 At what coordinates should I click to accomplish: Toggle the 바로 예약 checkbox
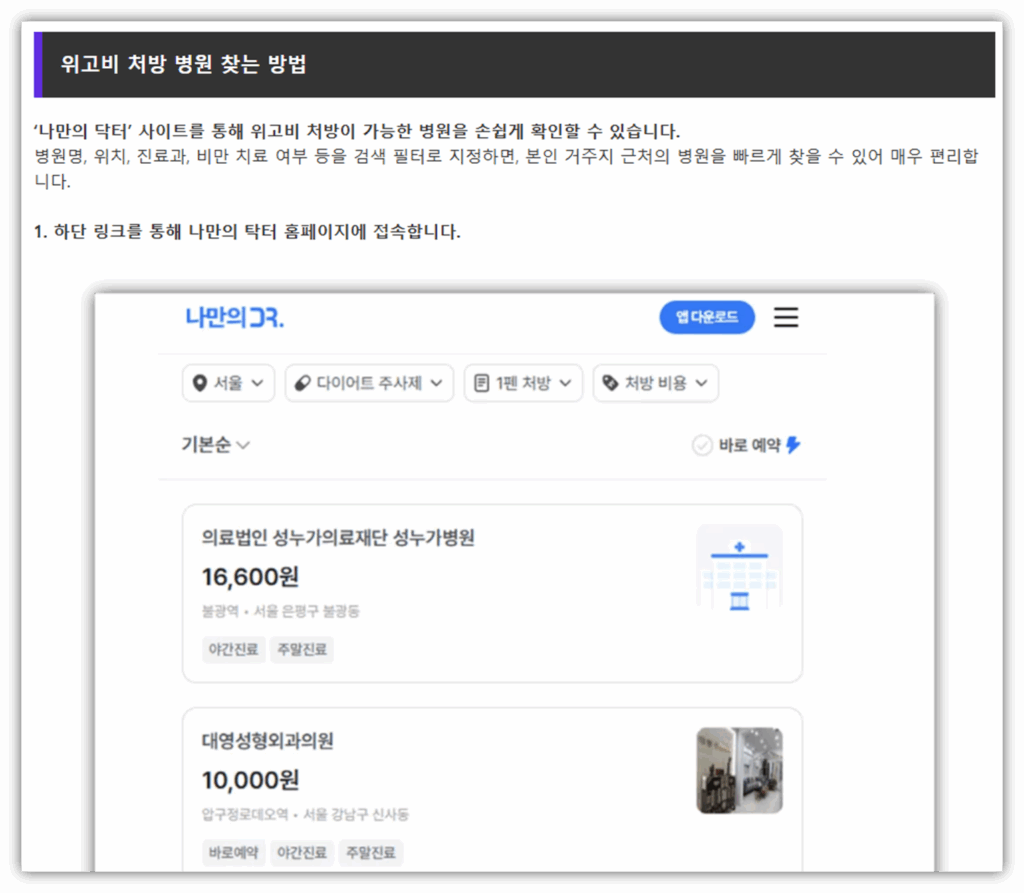click(702, 446)
